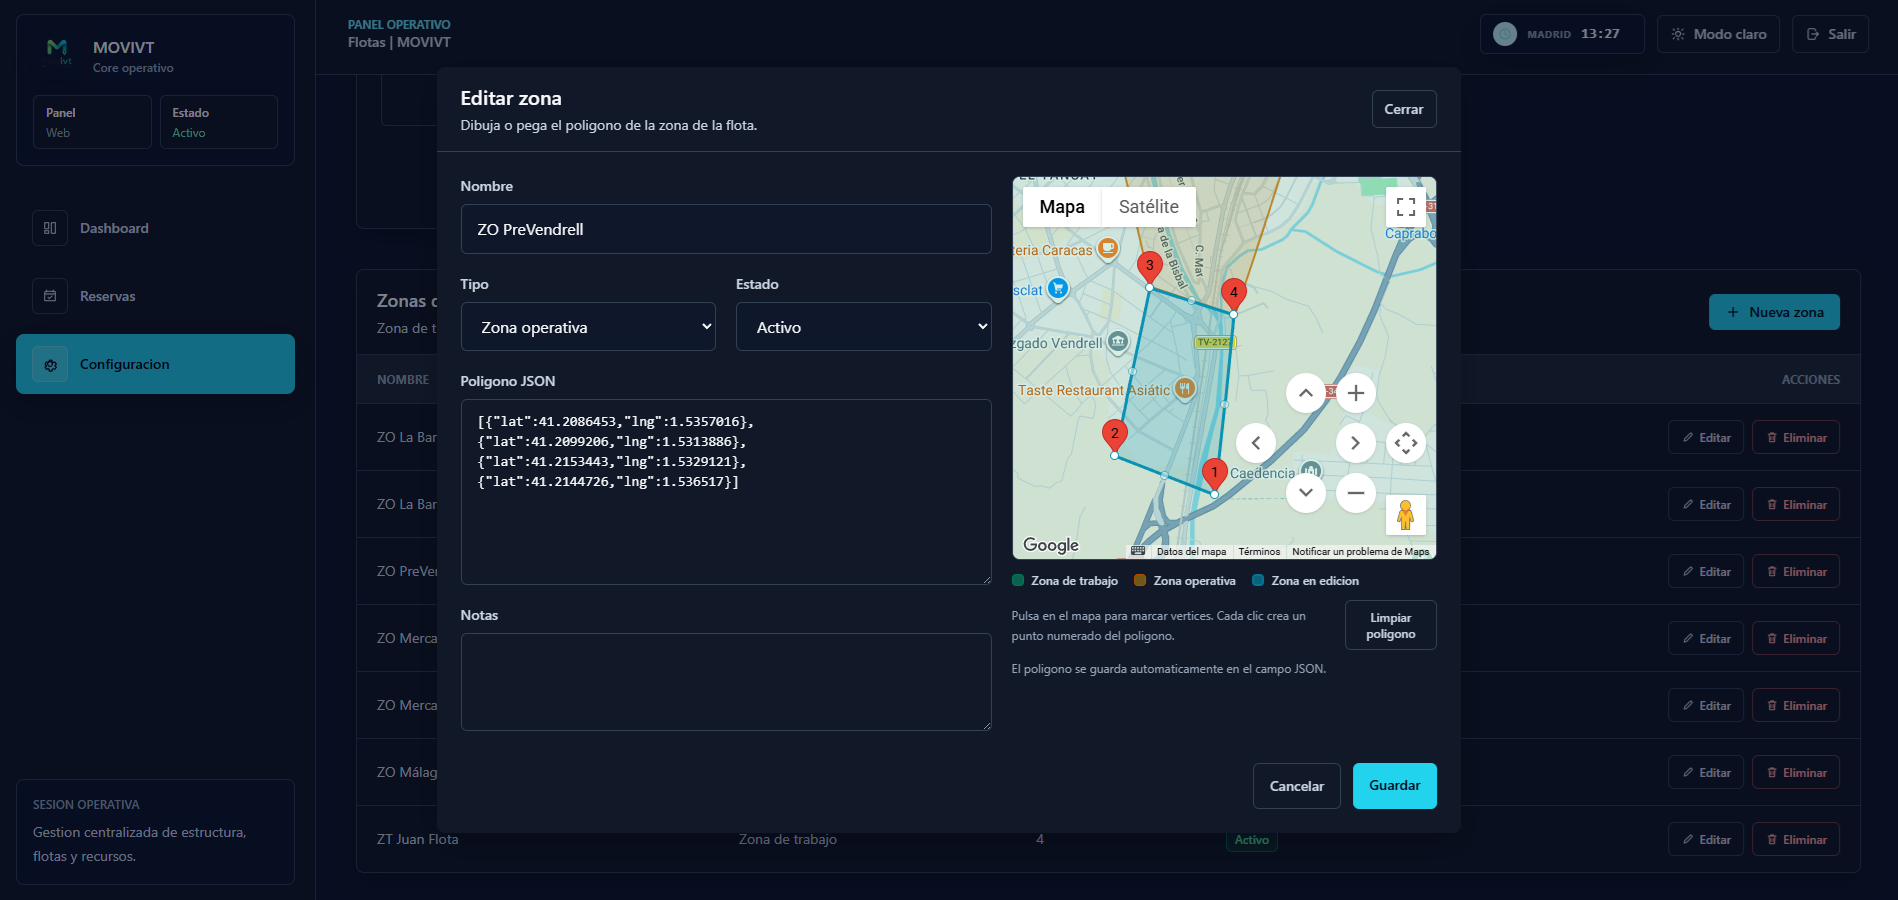Viewport: 1898px width, 900px height.
Task: Click the Zona de trabajo legend swatch
Action: click(x=1018, y=581)
